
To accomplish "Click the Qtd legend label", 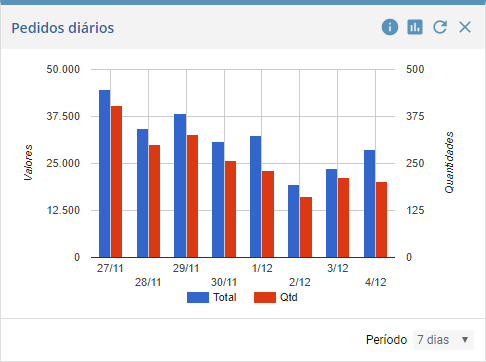I will (x=289, y=297).
